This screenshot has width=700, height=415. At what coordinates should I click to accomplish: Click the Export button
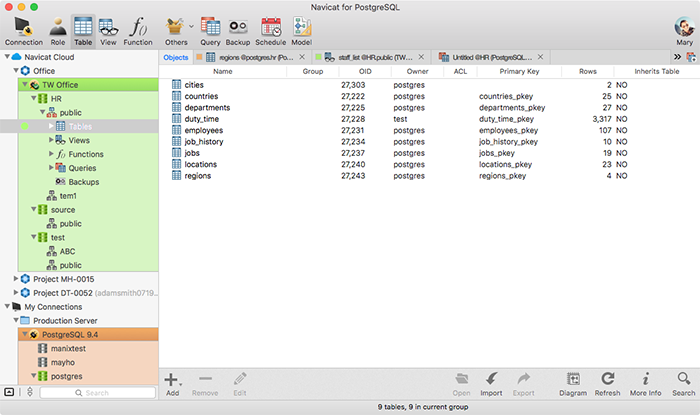(x=523, y=384)
